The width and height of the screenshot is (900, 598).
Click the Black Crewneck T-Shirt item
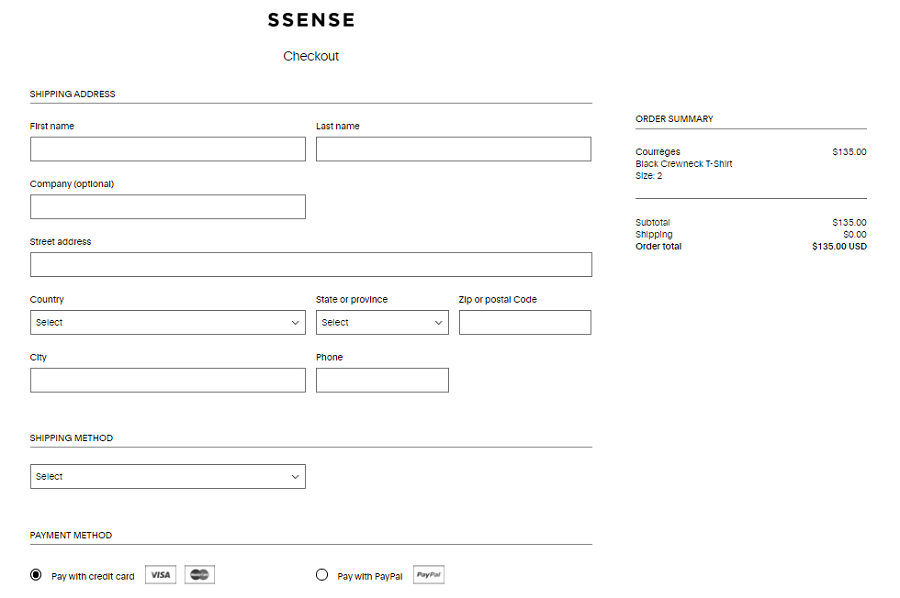tap(684, 164)
